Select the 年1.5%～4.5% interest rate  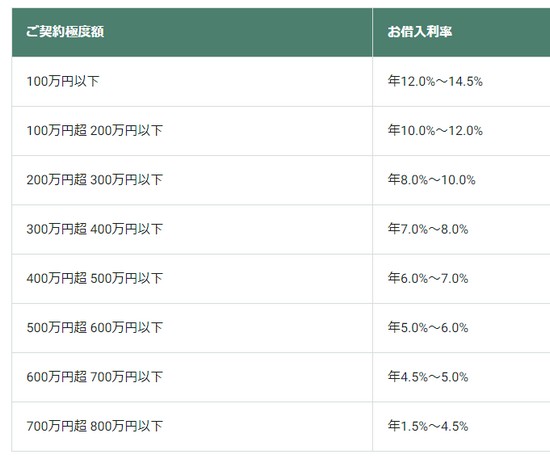428,426
